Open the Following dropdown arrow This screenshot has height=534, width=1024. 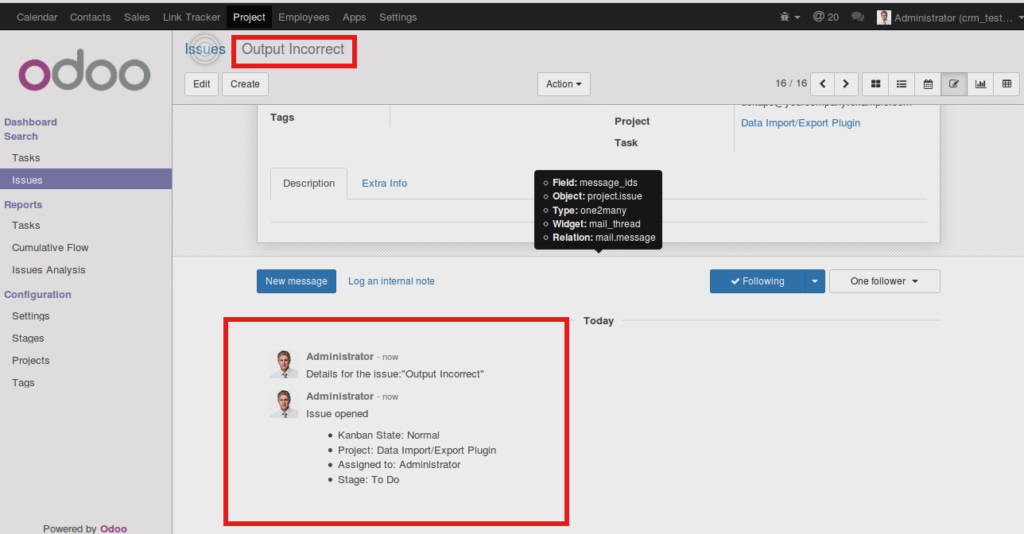[x=814, y=281]
